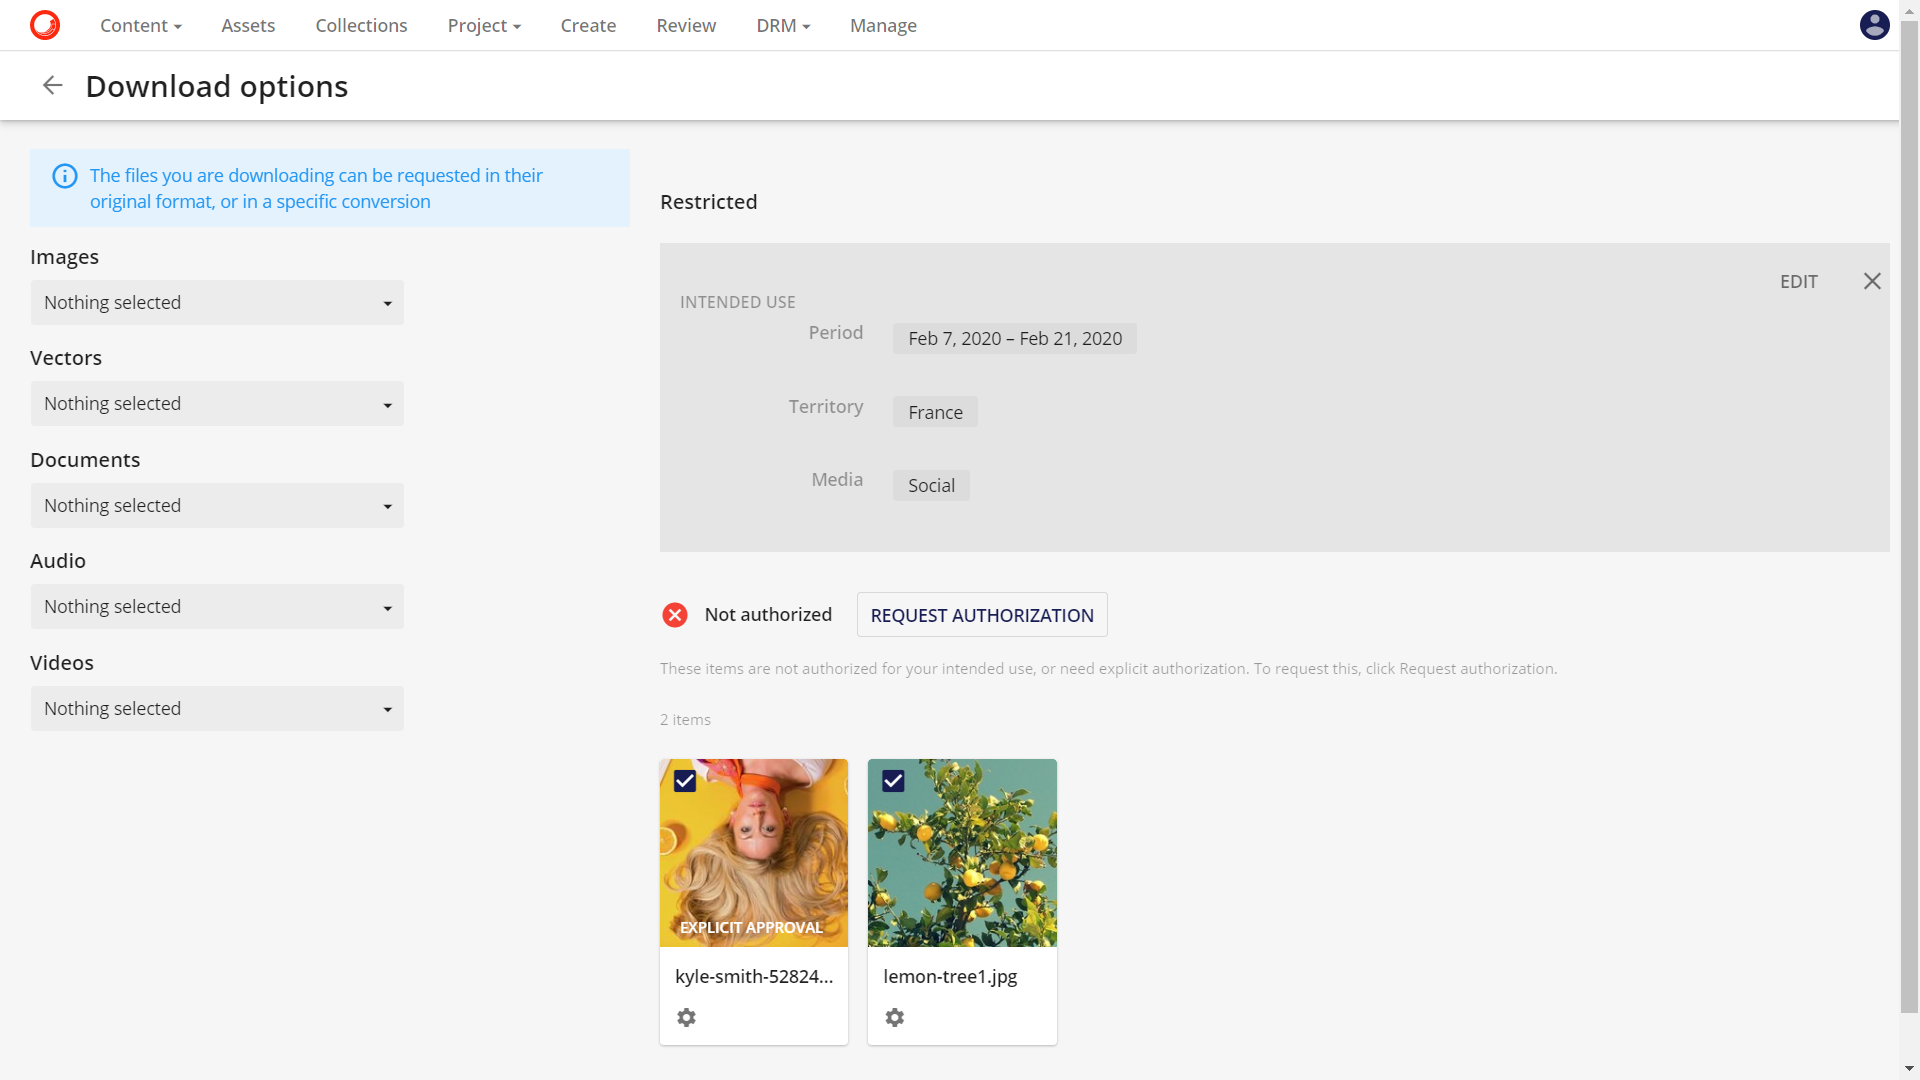This screenshot has height=1080, width=1920.
Task: Click EDIT on the Intended Use section
Action: pos(1798,281)
